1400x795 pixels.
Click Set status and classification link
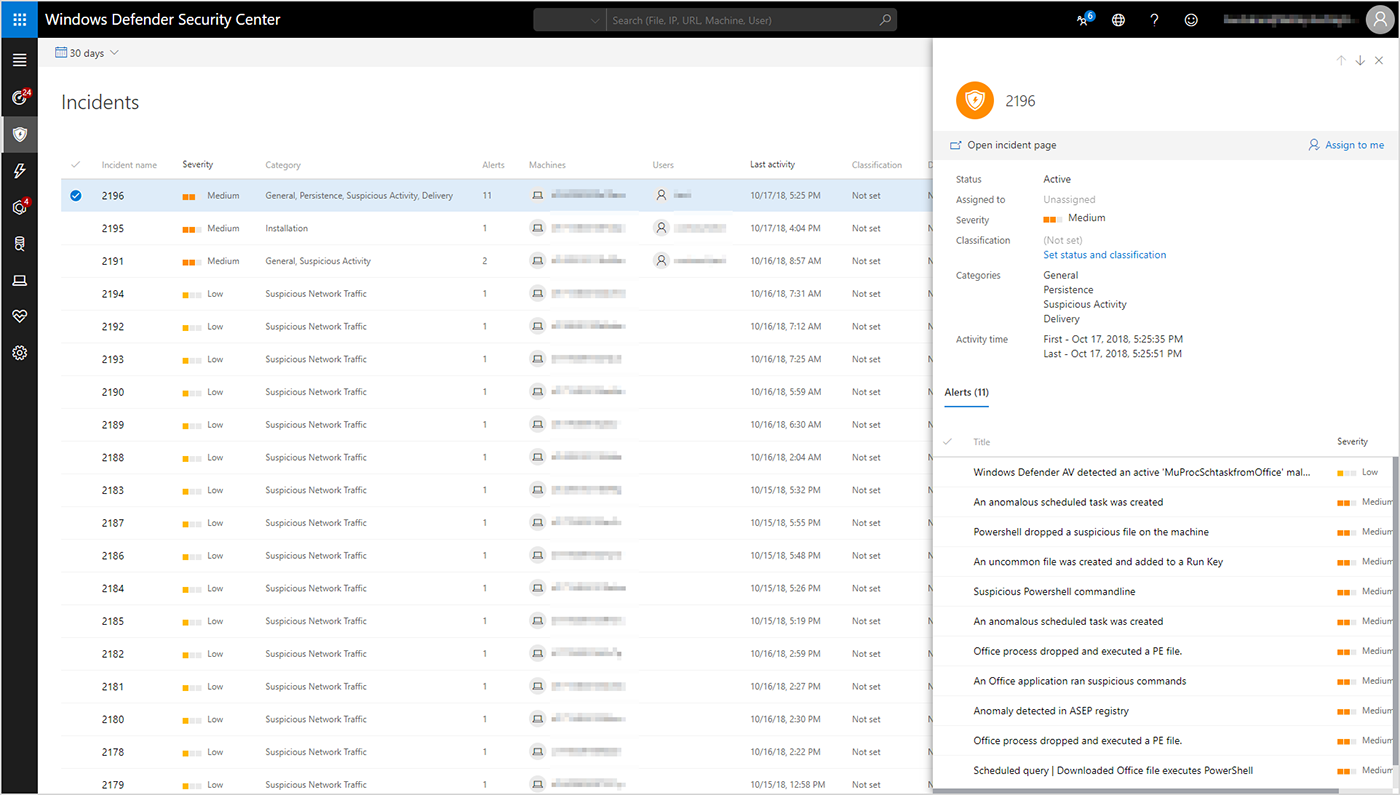click(x=1104, y=254)
